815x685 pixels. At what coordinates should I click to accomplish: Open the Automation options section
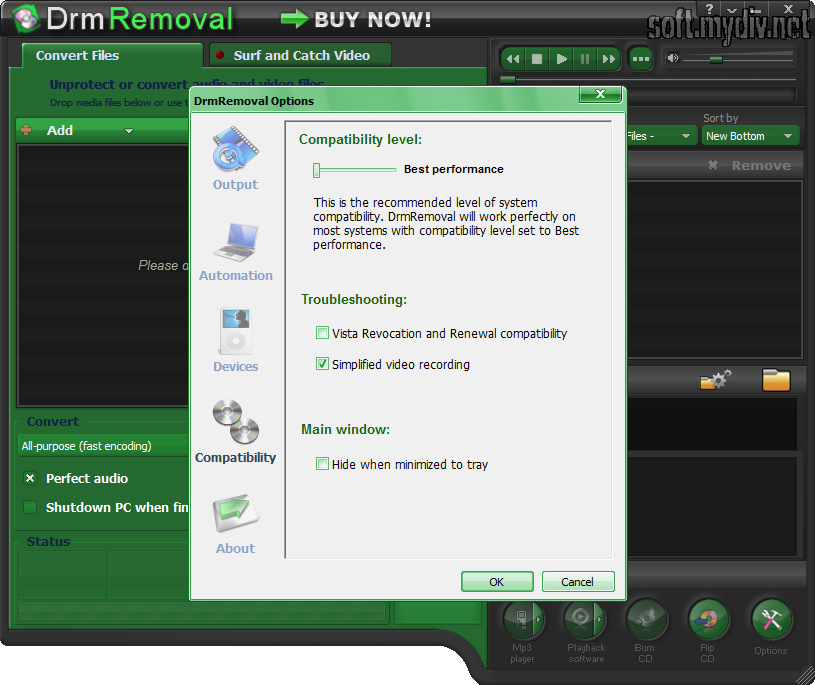pyautogui.click(x=235, y=253)
